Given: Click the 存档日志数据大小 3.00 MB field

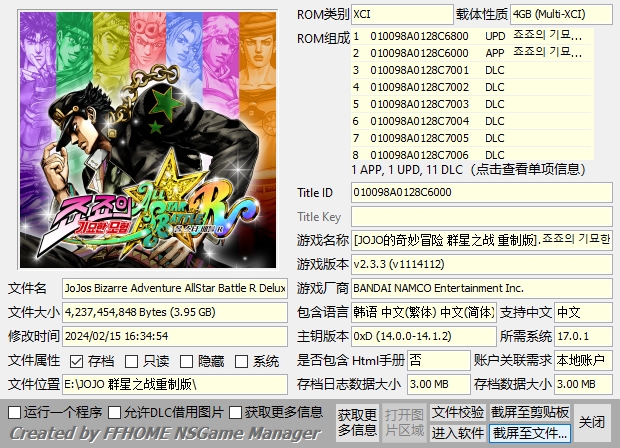Looking at the screenshot, I should 439,384.
